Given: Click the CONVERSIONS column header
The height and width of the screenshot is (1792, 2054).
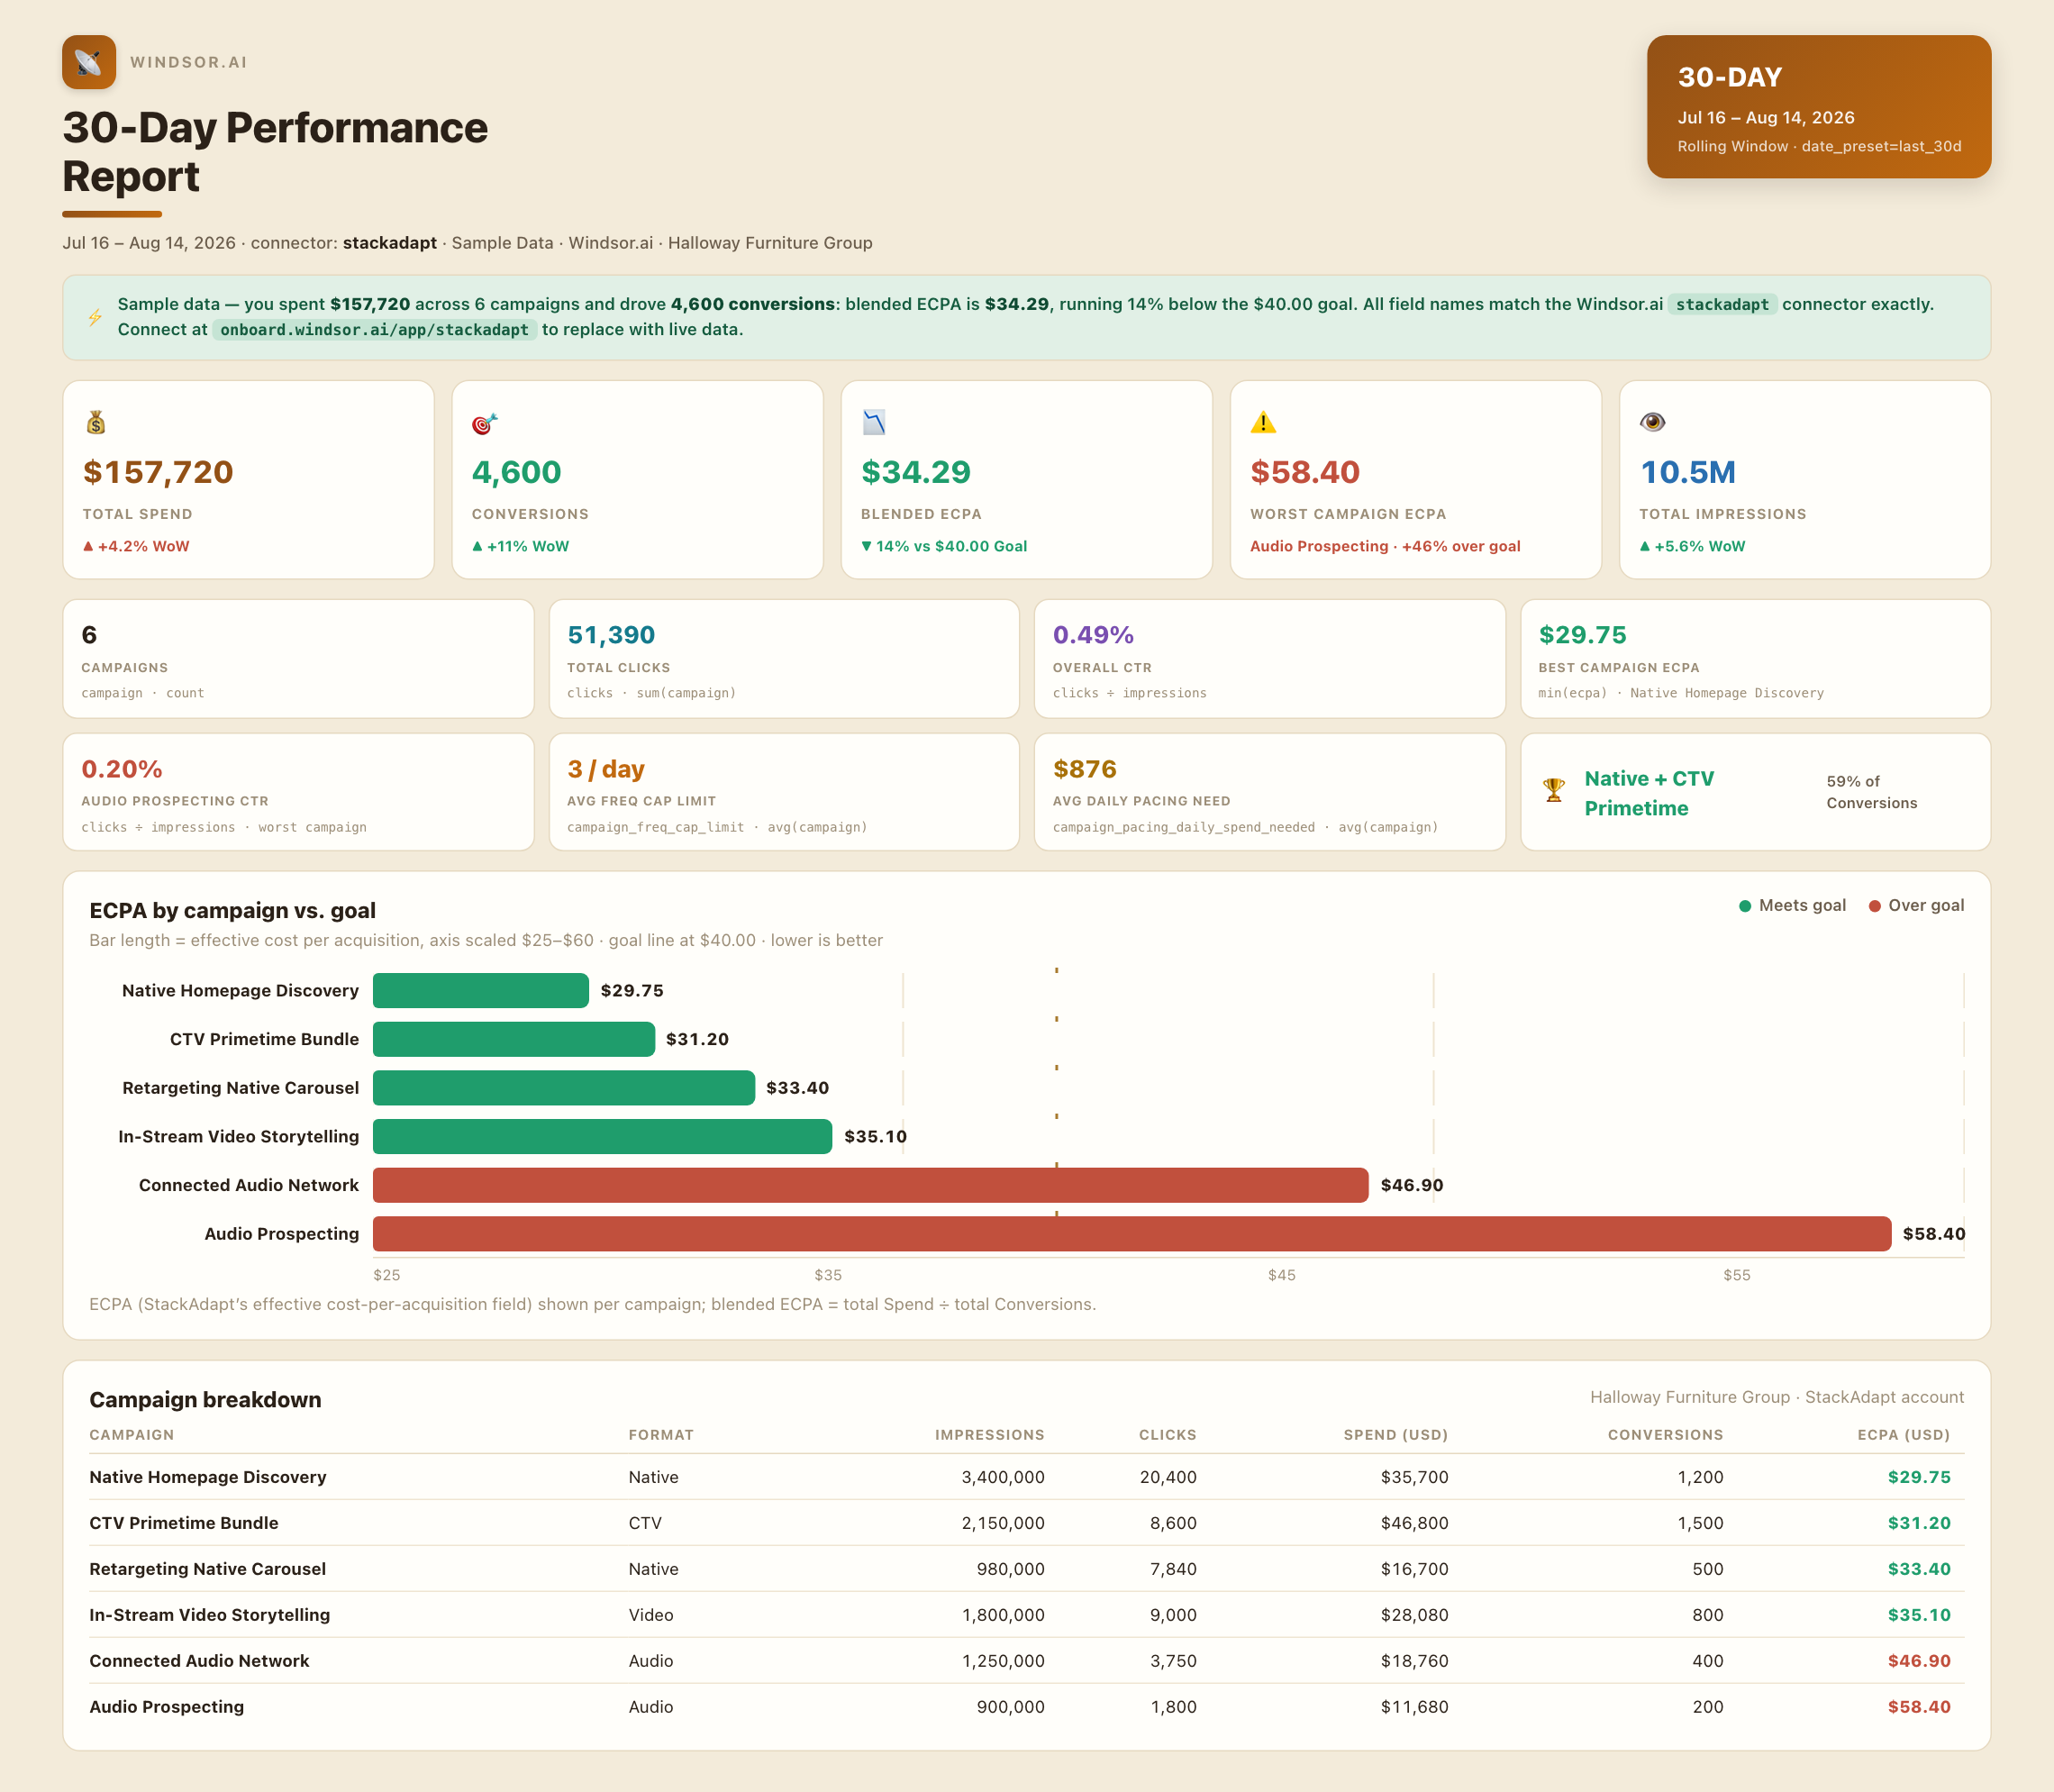Looking at the screenshot, I should [x=1666, y=1435].
